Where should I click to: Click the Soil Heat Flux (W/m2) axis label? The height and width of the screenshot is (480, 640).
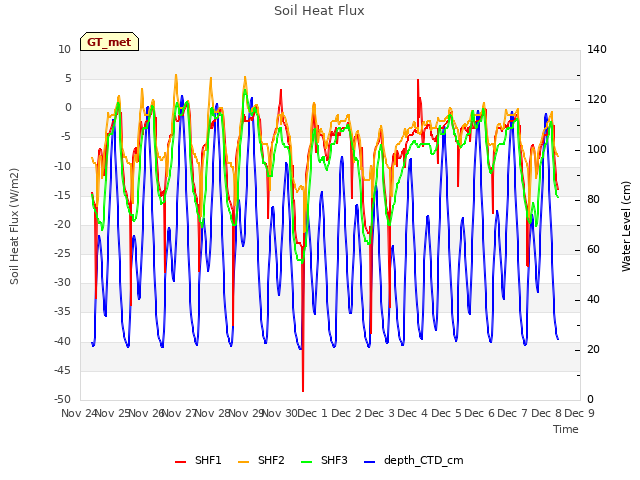tap(14, 226)
